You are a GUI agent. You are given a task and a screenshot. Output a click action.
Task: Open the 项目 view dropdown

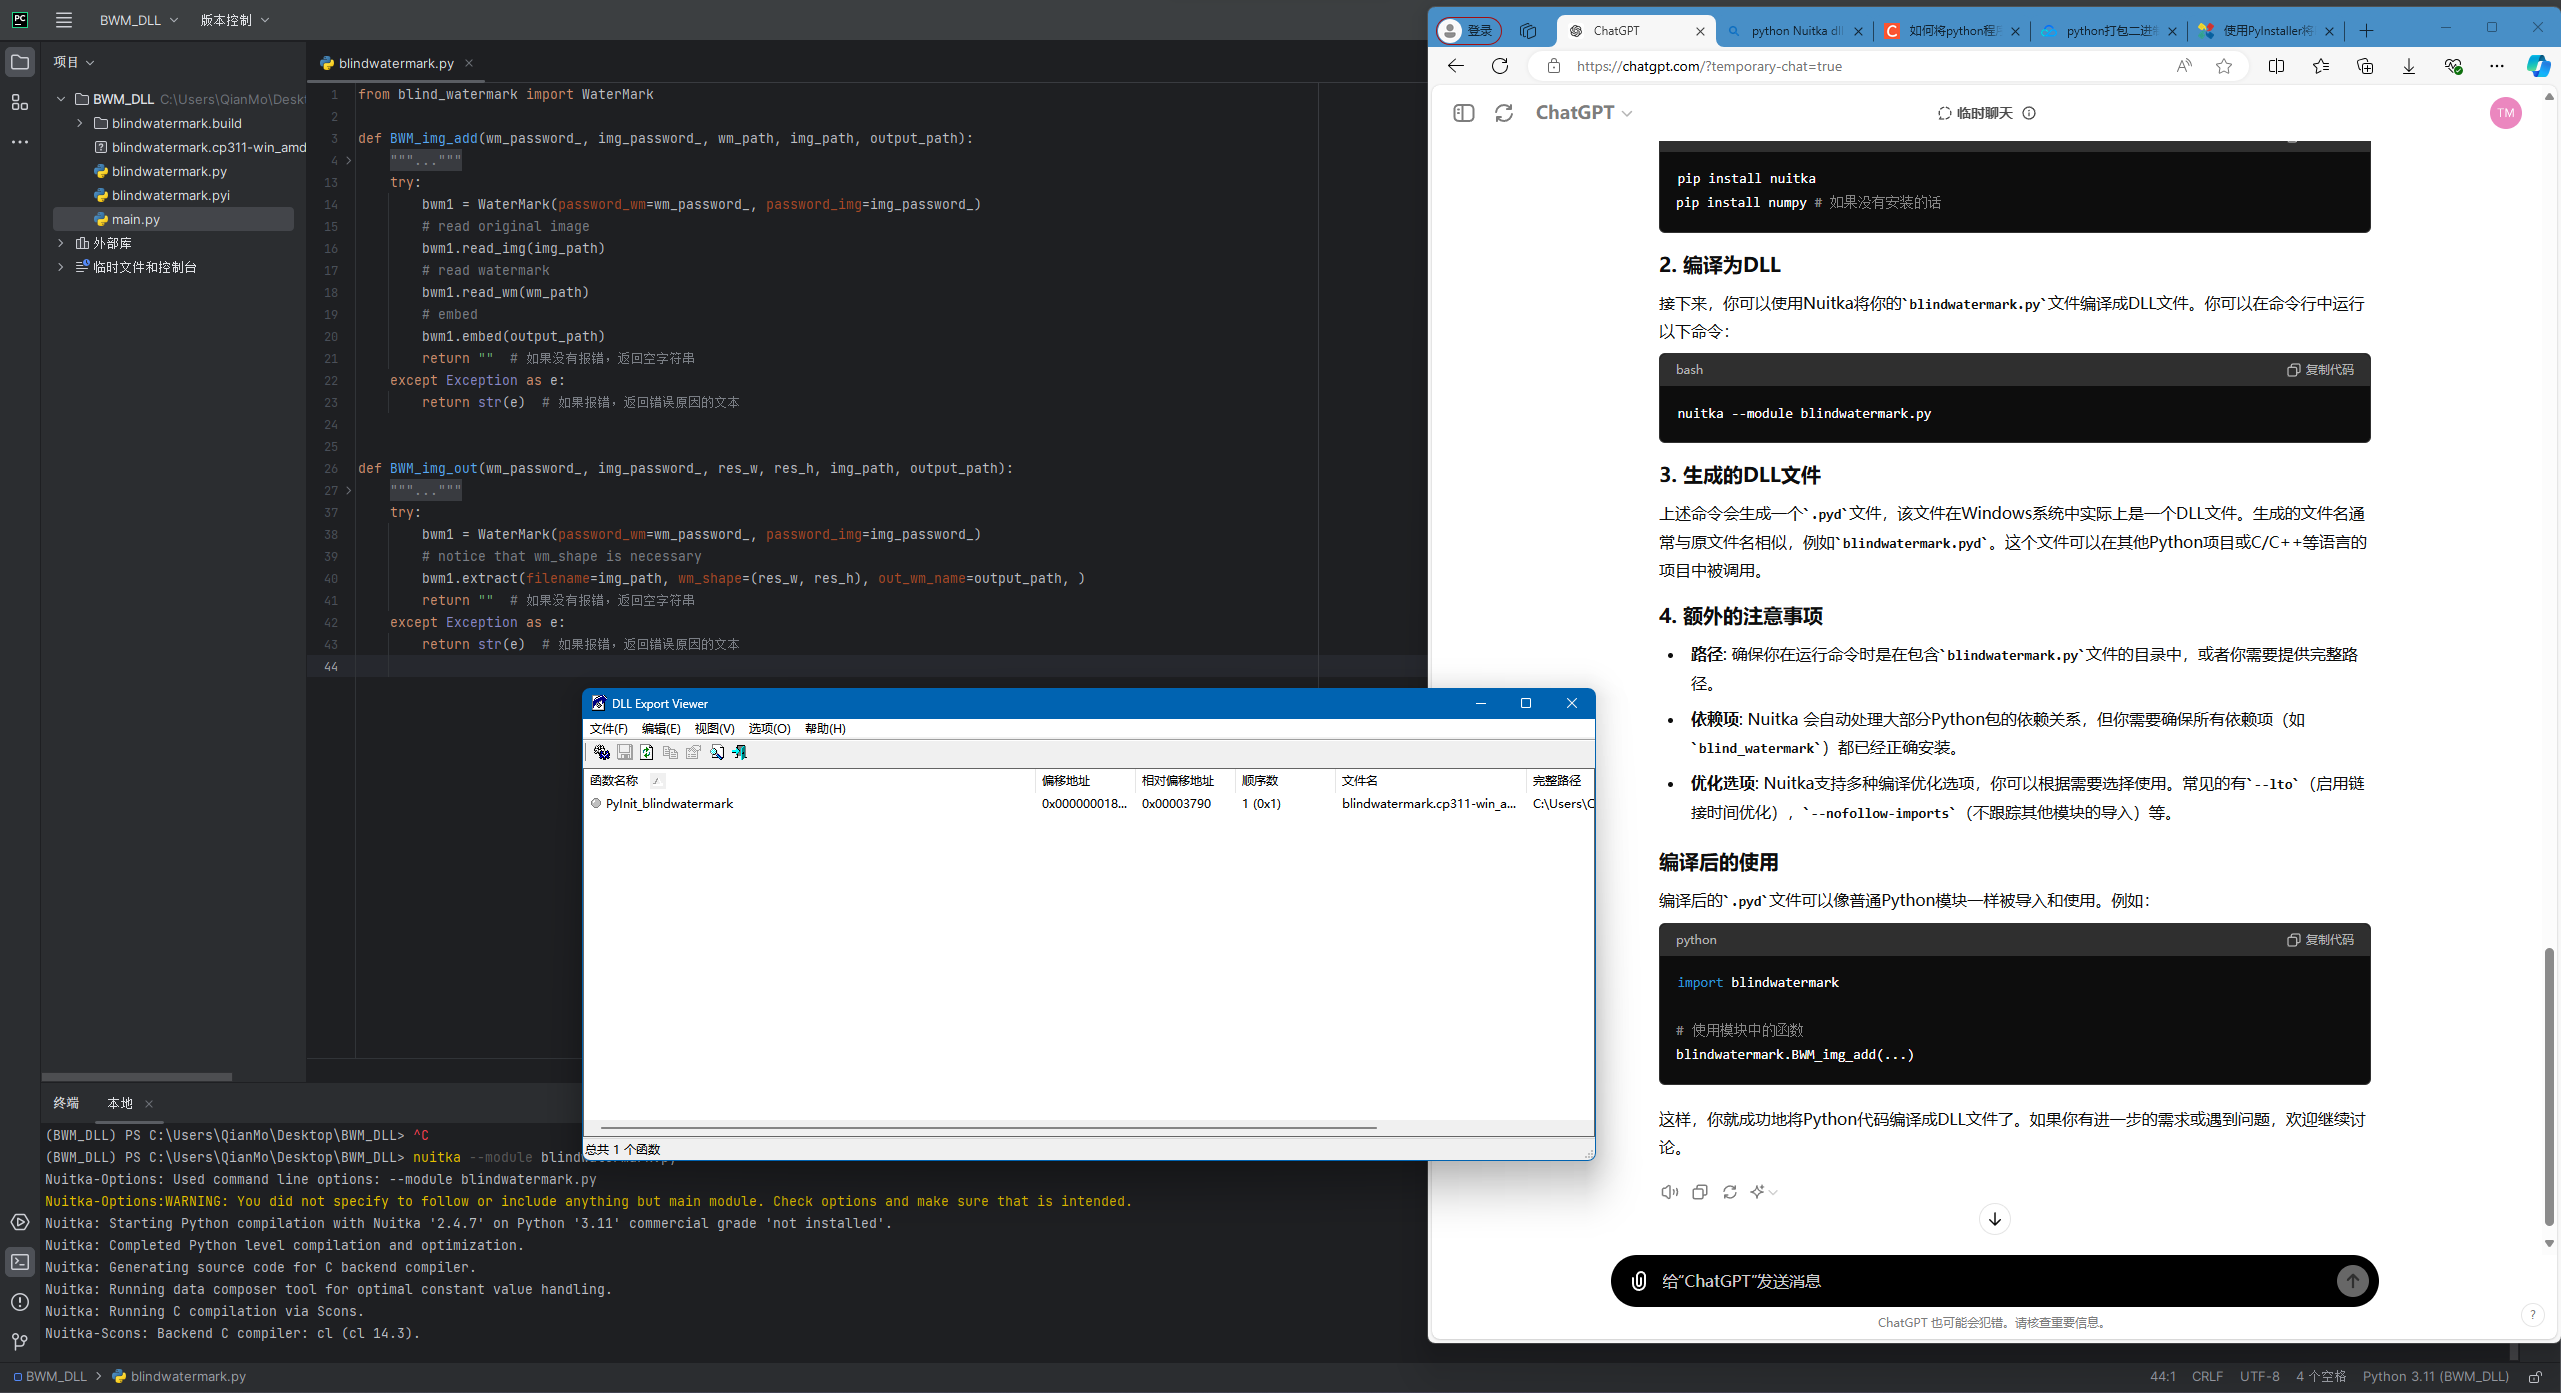coord(74,62)
